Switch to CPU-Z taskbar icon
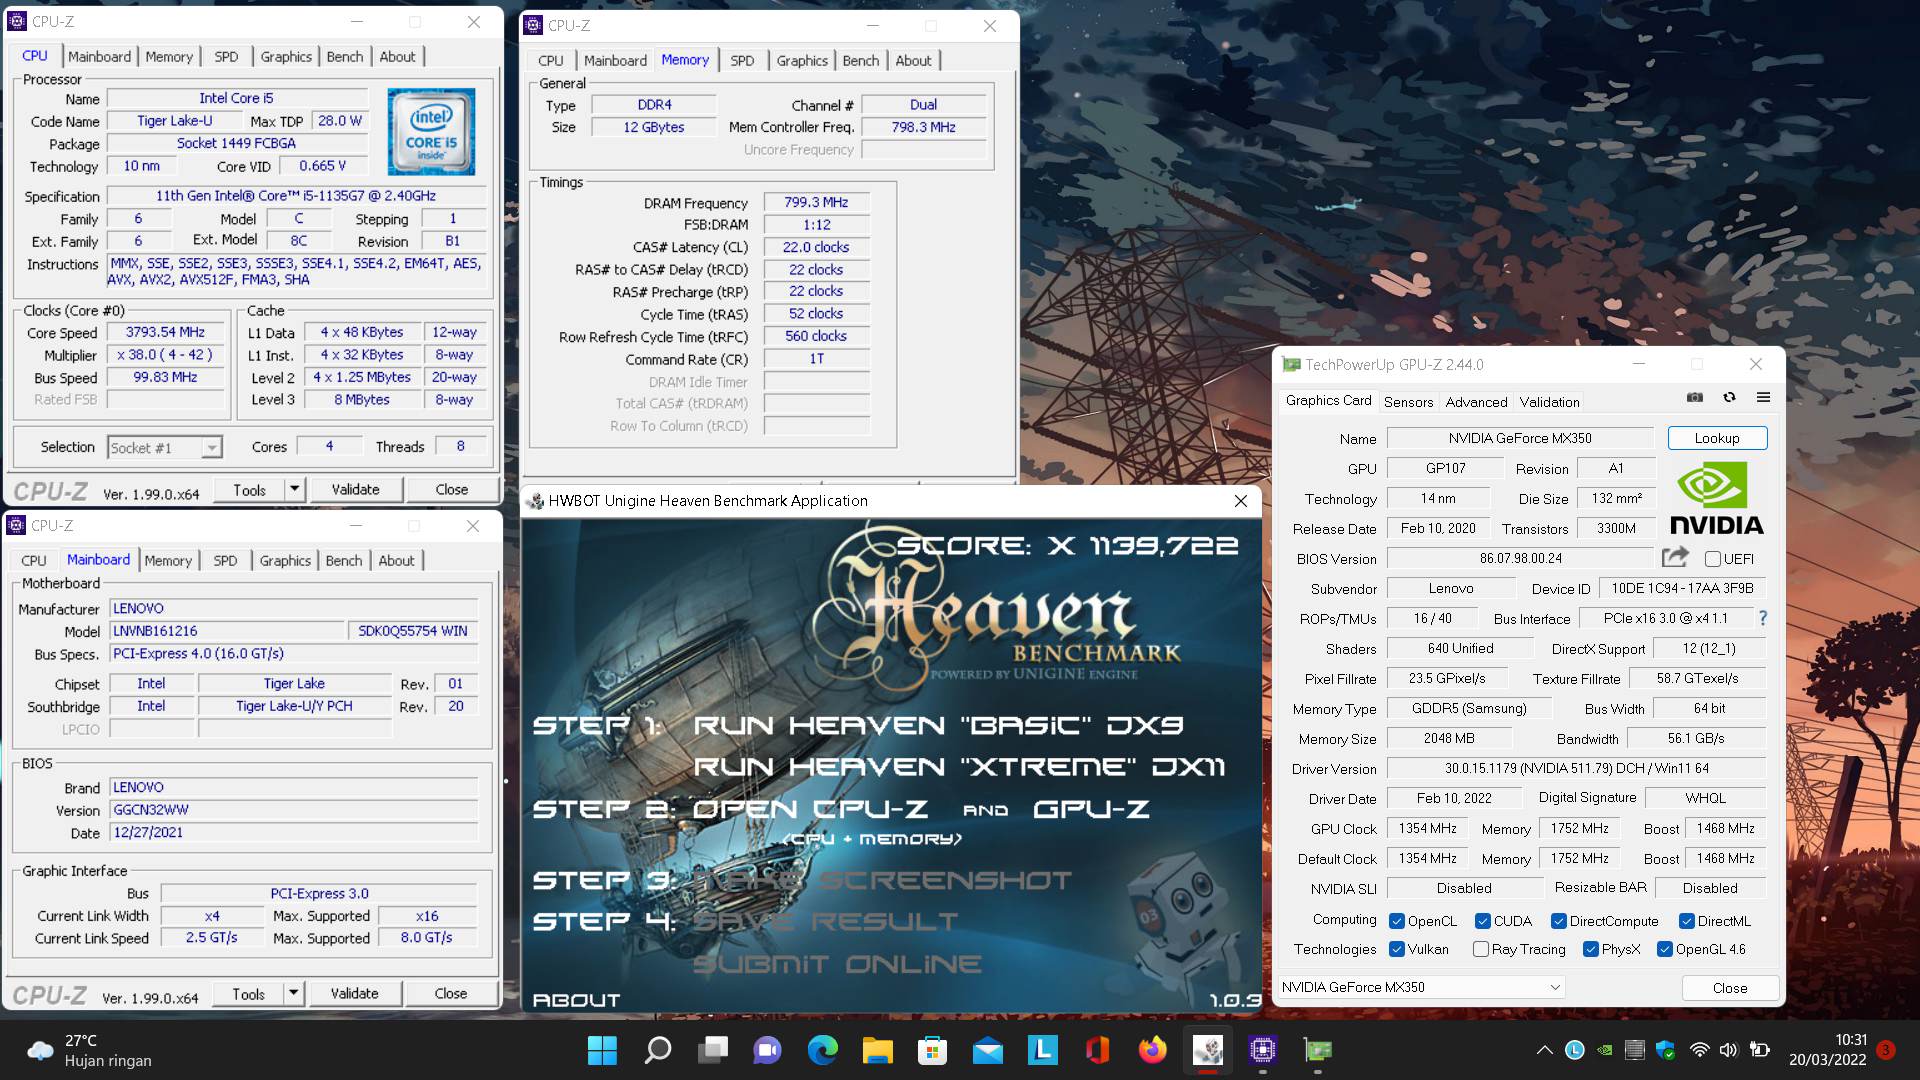The width and height of the screenshot is (1920, 1080). tap(1262, 1050)
